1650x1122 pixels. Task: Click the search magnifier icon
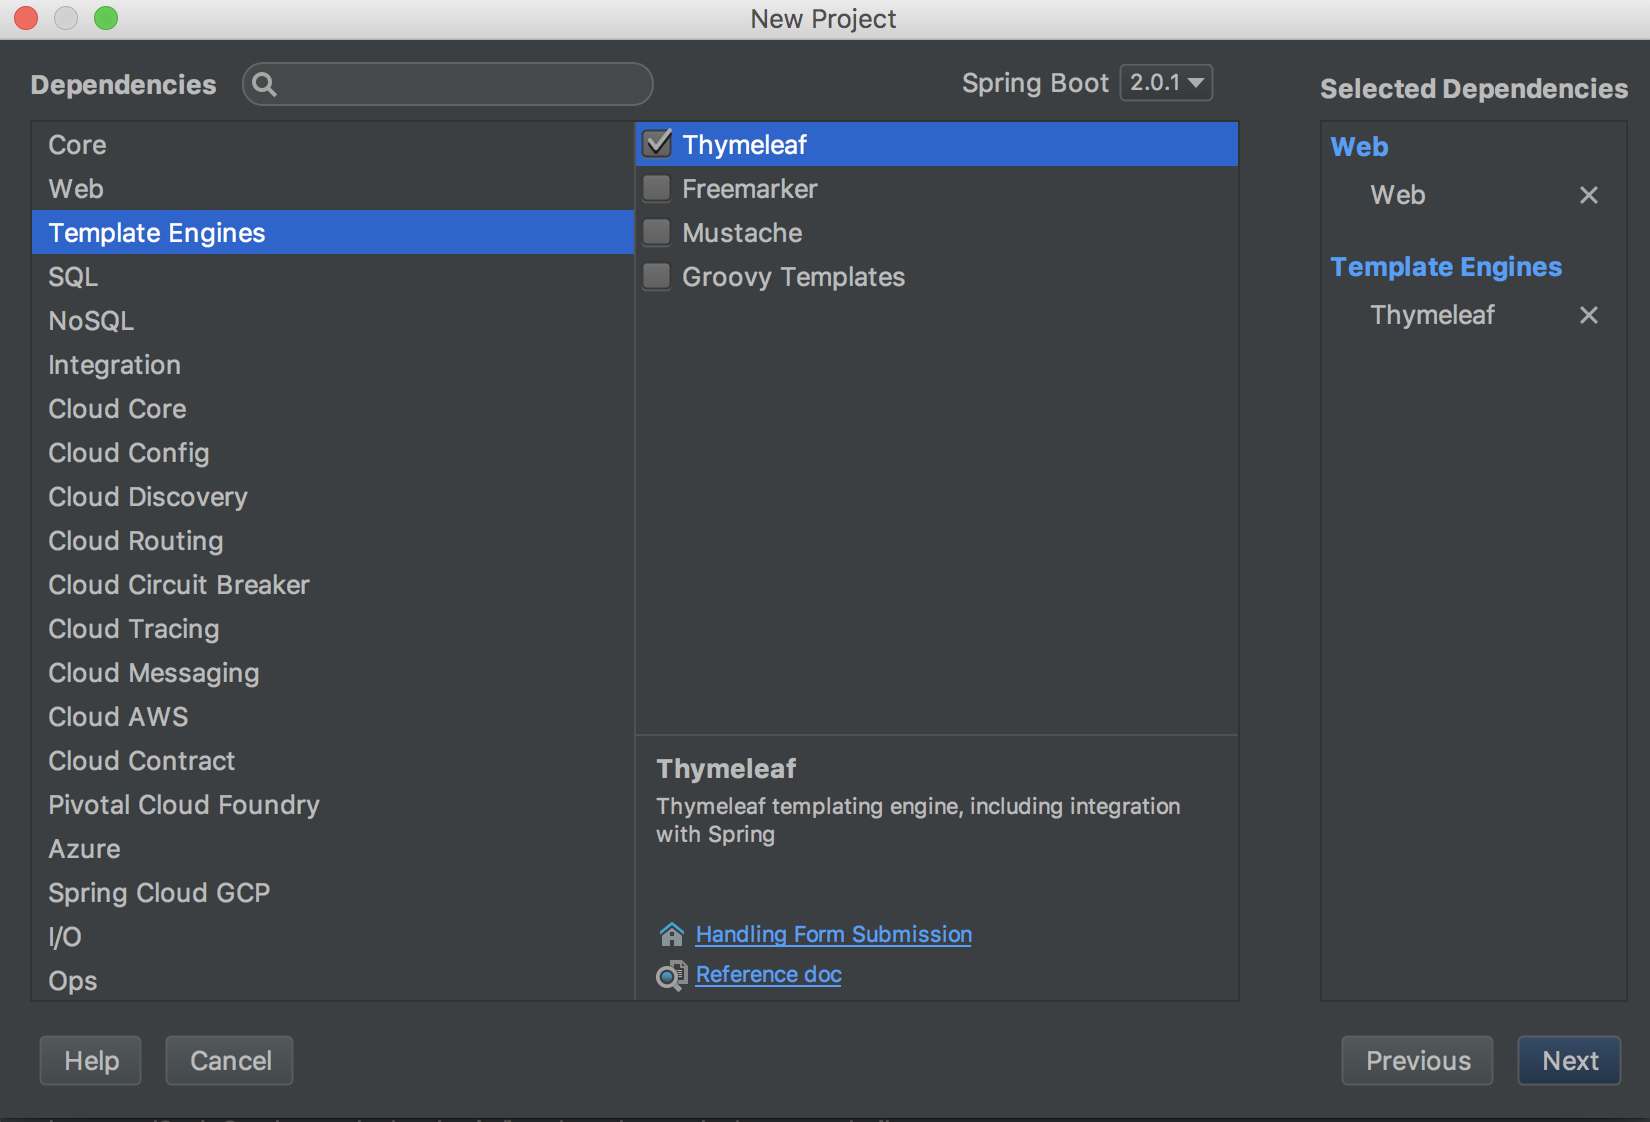264,84
